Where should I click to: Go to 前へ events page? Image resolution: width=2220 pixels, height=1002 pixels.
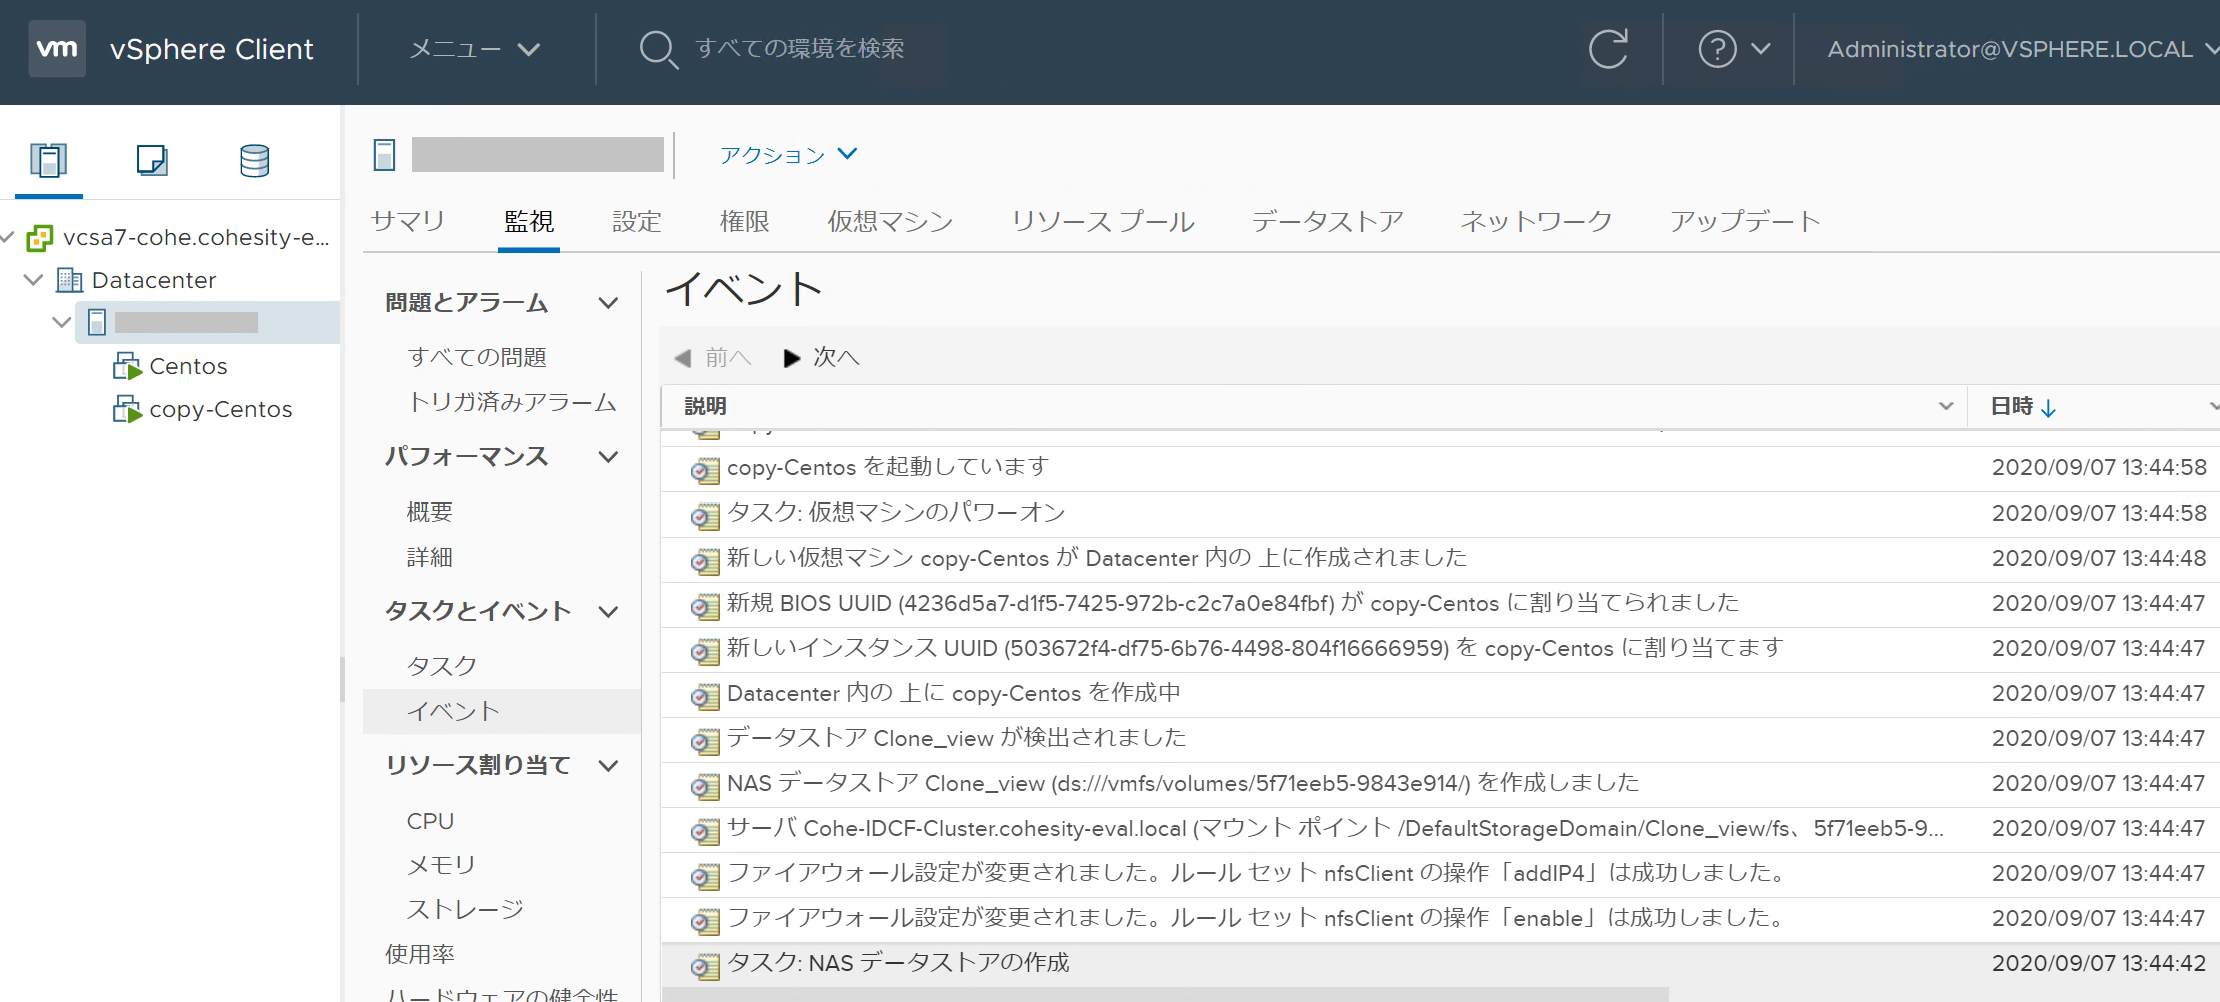pos(713,357)
